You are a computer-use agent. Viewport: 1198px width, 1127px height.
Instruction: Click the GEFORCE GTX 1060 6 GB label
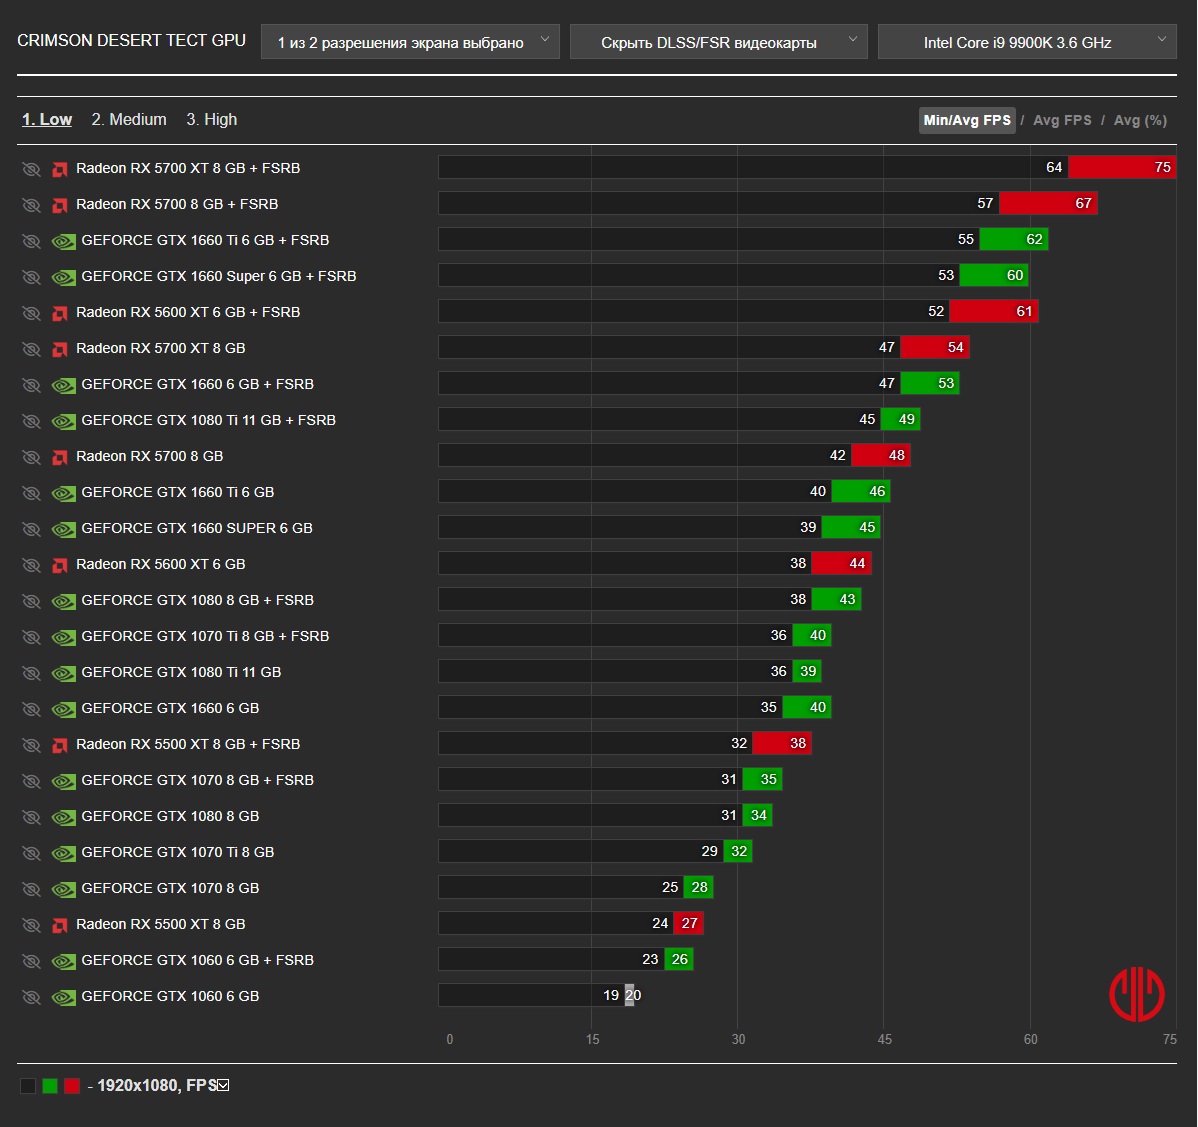pos(170,996)
